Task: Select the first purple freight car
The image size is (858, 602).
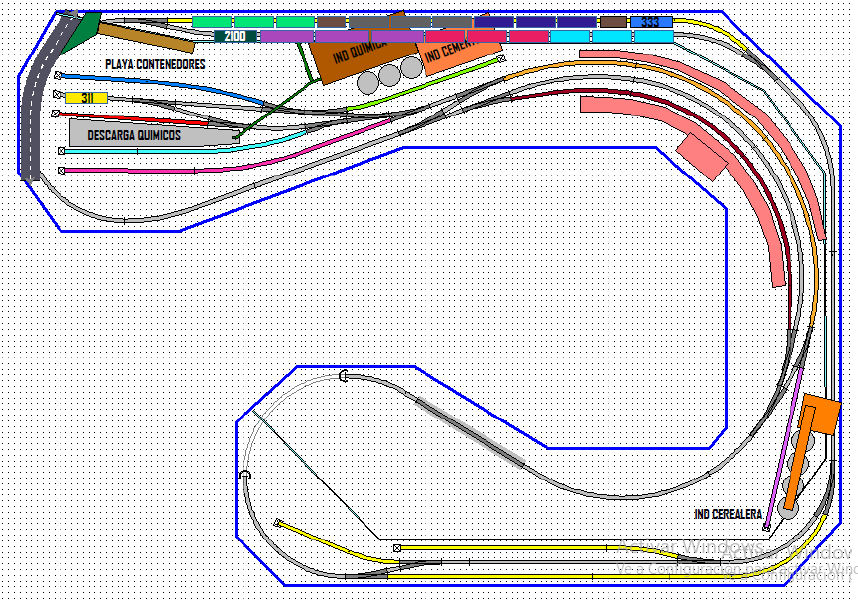Action: (287, 37)
